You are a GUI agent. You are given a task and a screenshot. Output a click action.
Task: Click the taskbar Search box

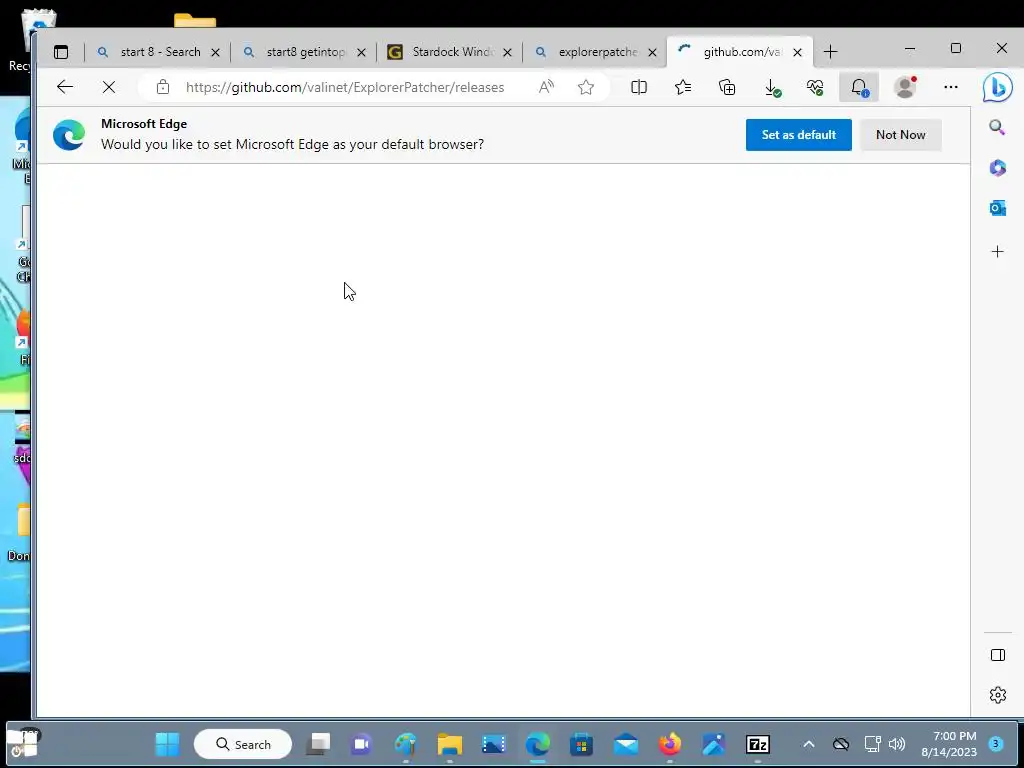coord(243,744)
